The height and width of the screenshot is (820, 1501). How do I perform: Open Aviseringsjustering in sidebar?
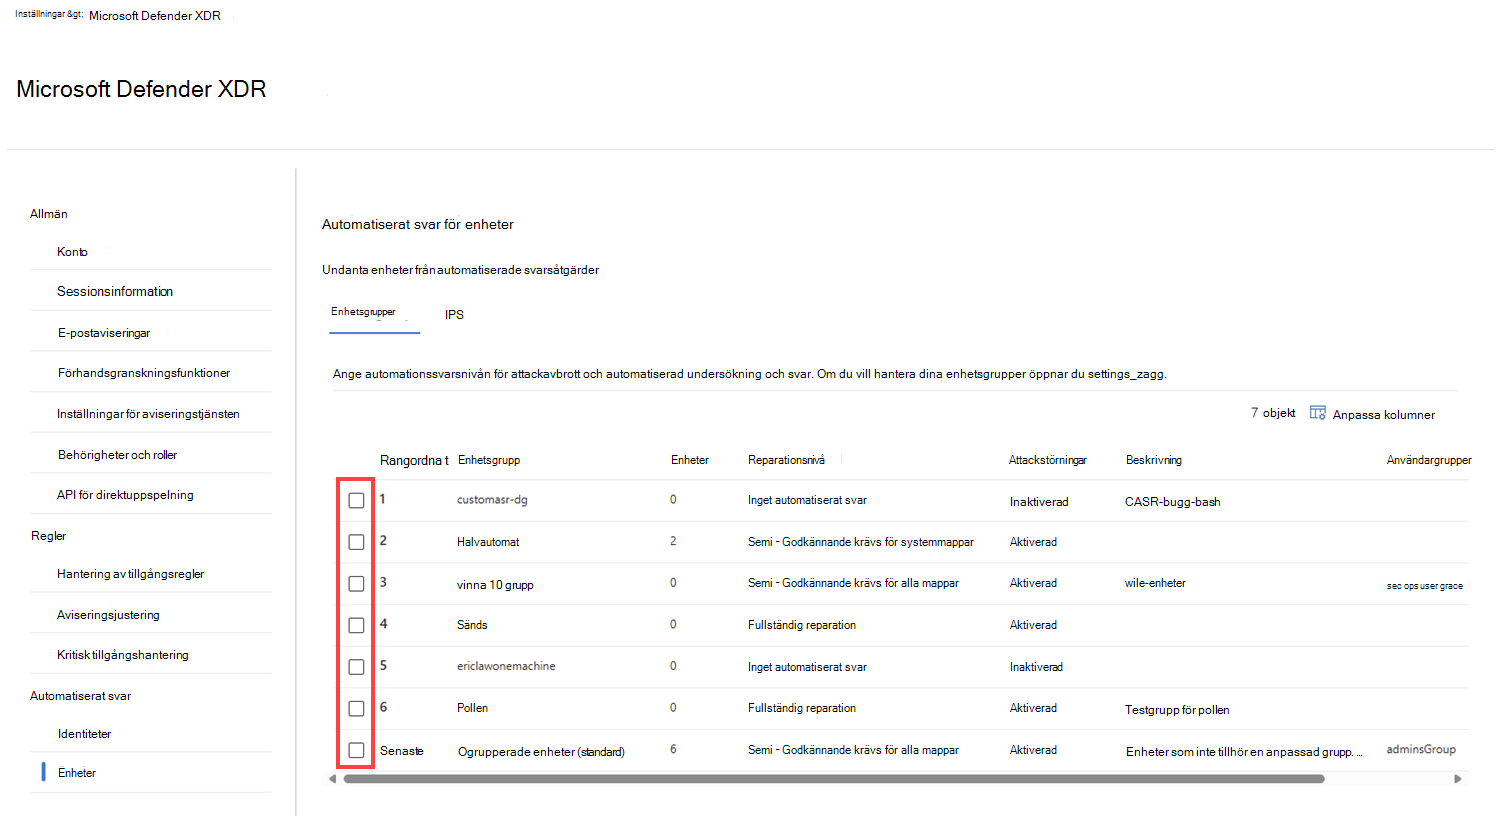[108, 615]
